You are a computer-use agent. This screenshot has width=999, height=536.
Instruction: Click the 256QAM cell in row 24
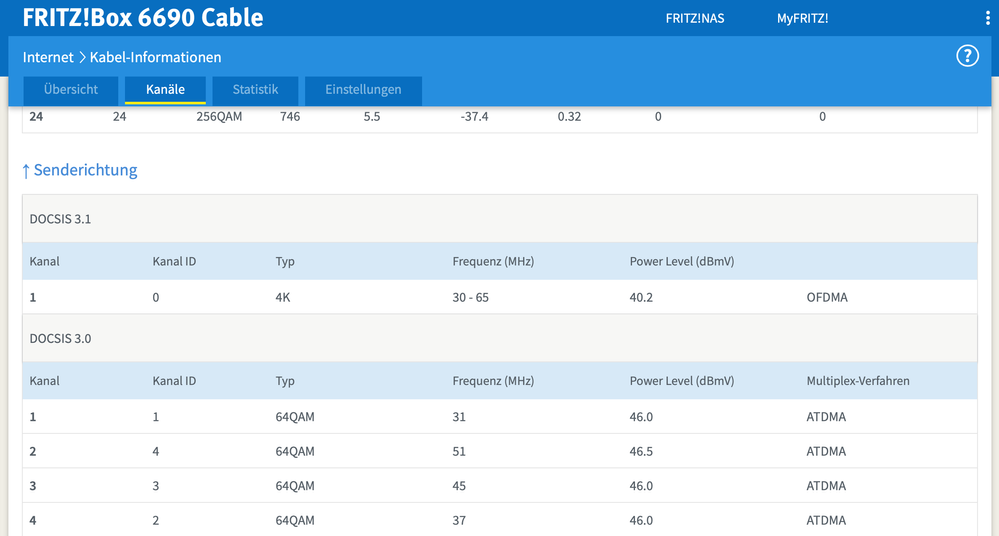coord(219,117)
